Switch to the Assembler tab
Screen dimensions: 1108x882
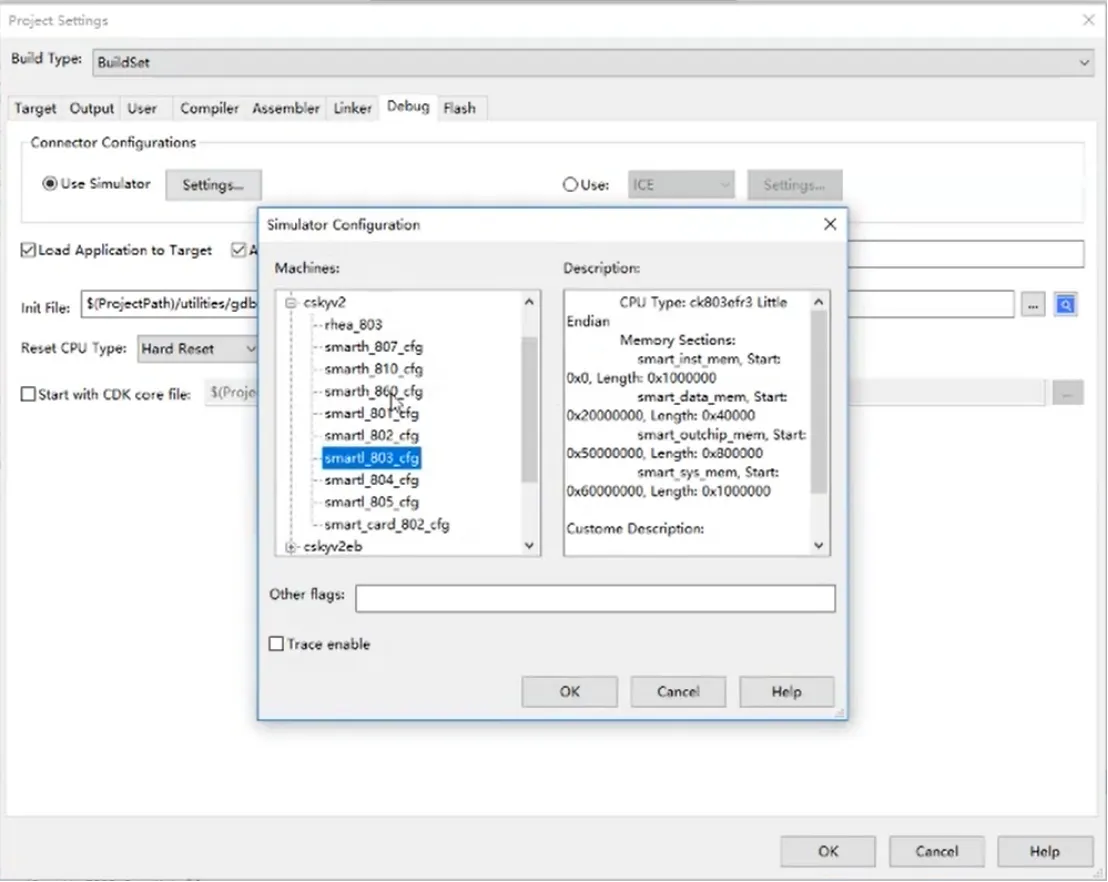[285, 108]
